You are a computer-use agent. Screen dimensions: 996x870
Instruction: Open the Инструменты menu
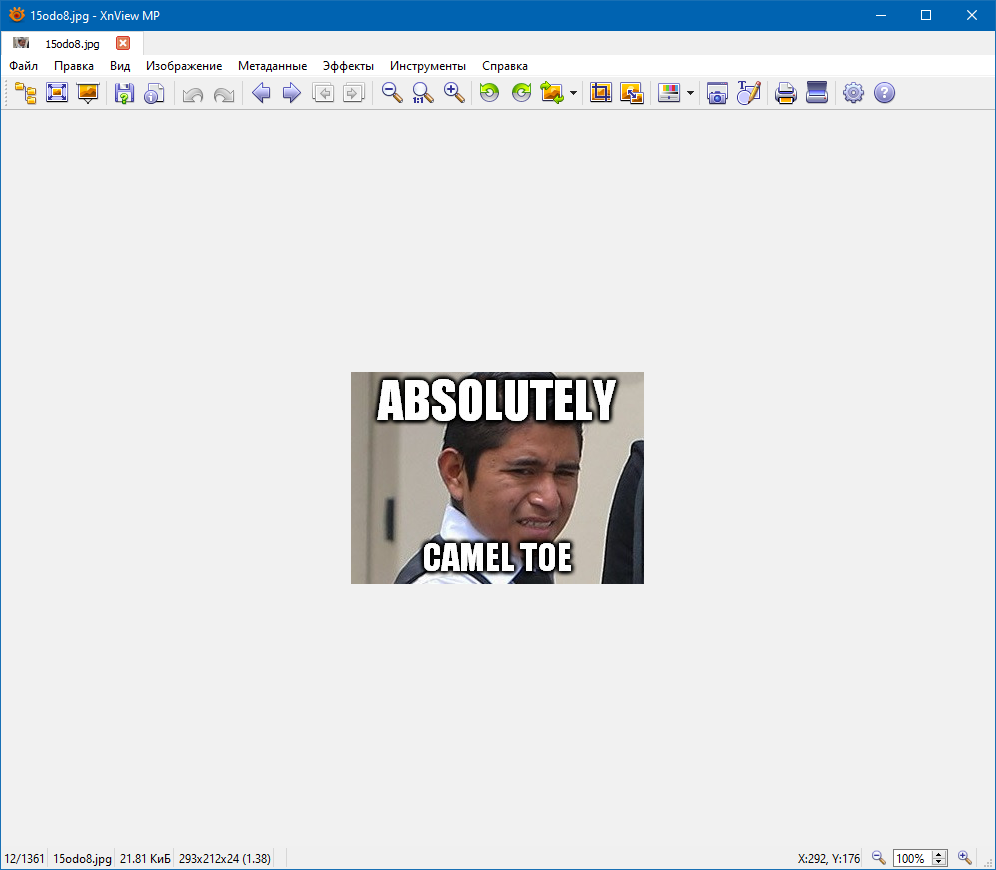point(427,66)
